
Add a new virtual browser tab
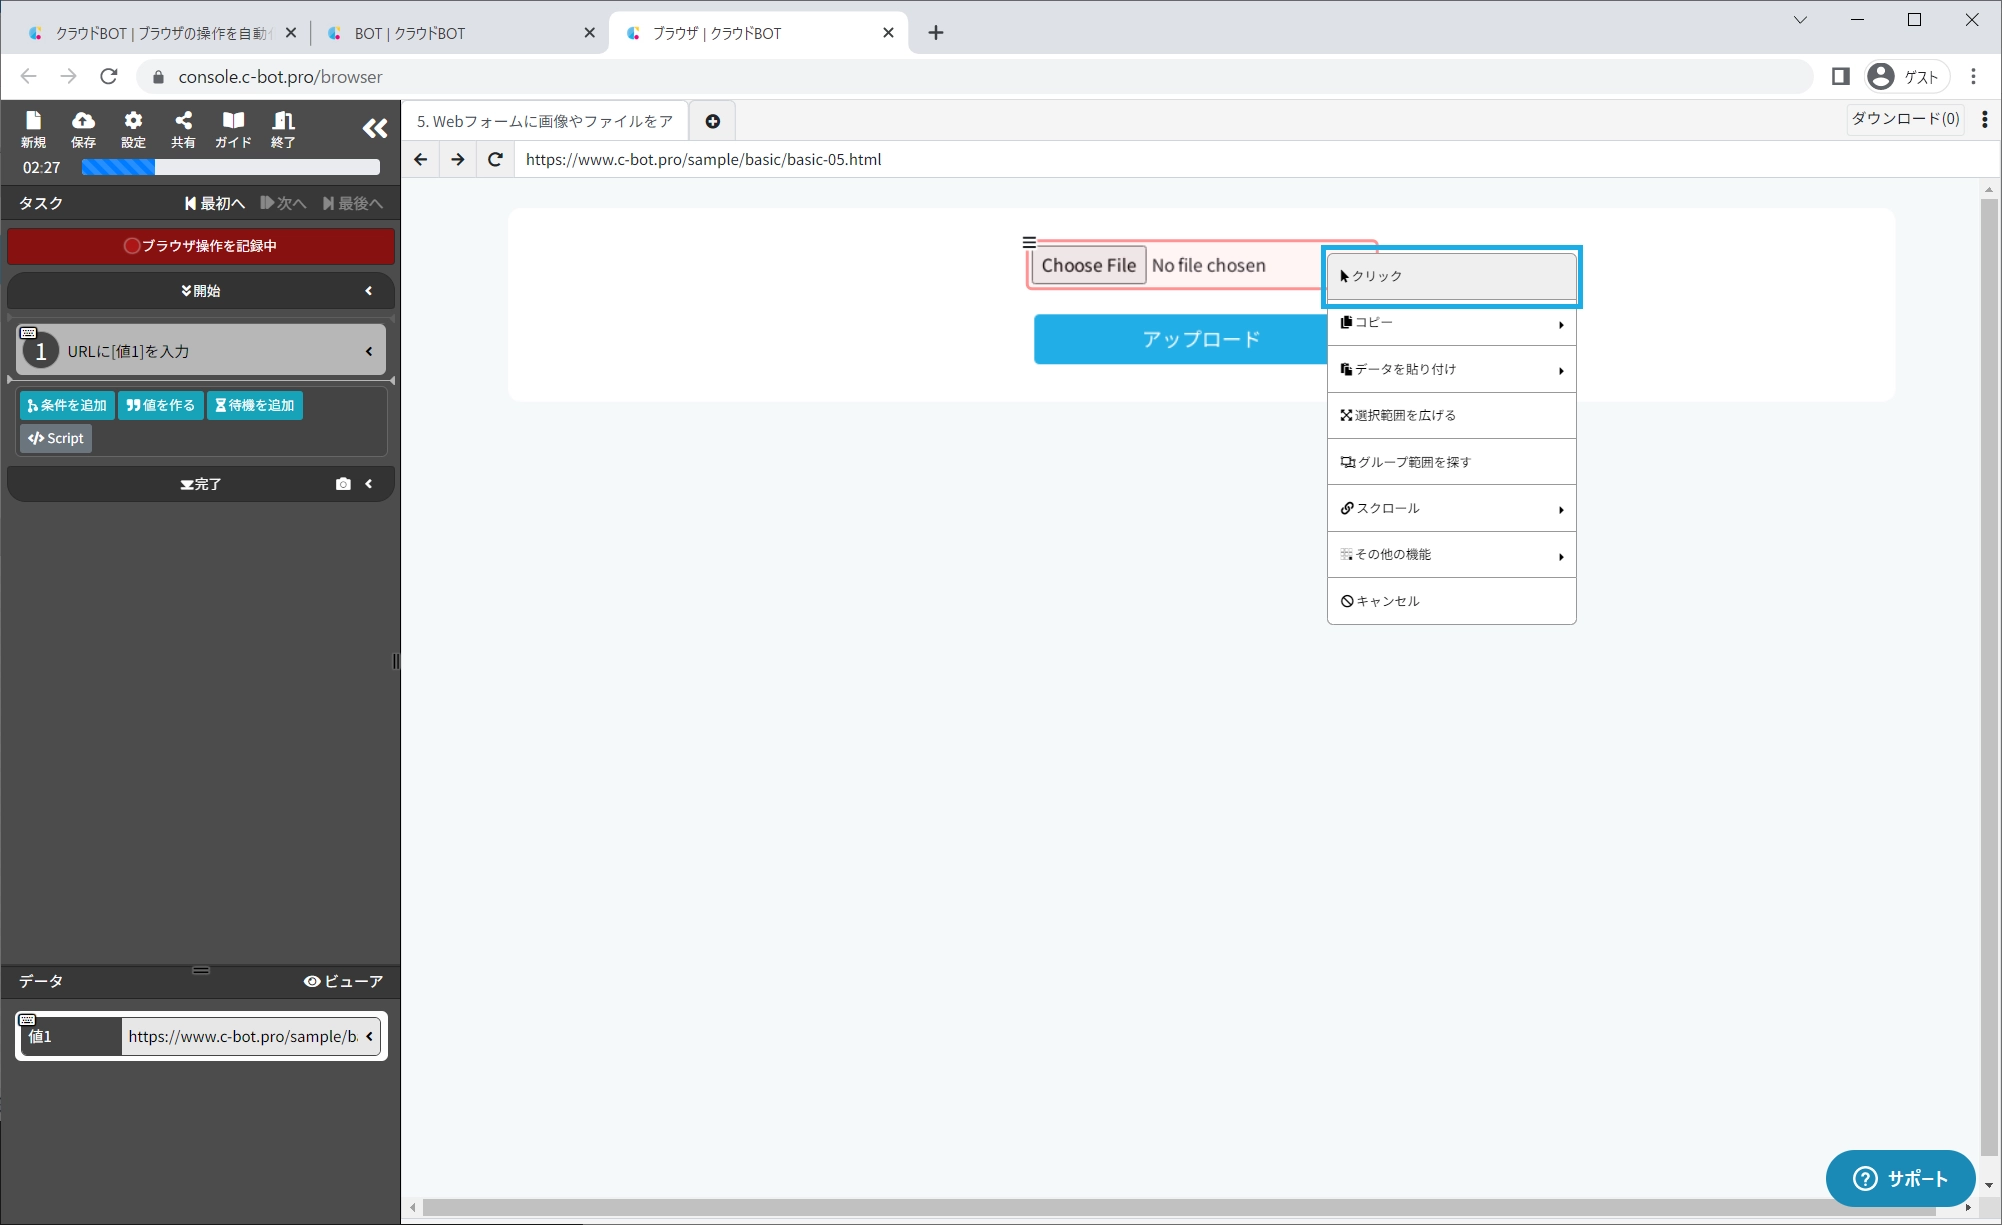click(x=712, y=121)
